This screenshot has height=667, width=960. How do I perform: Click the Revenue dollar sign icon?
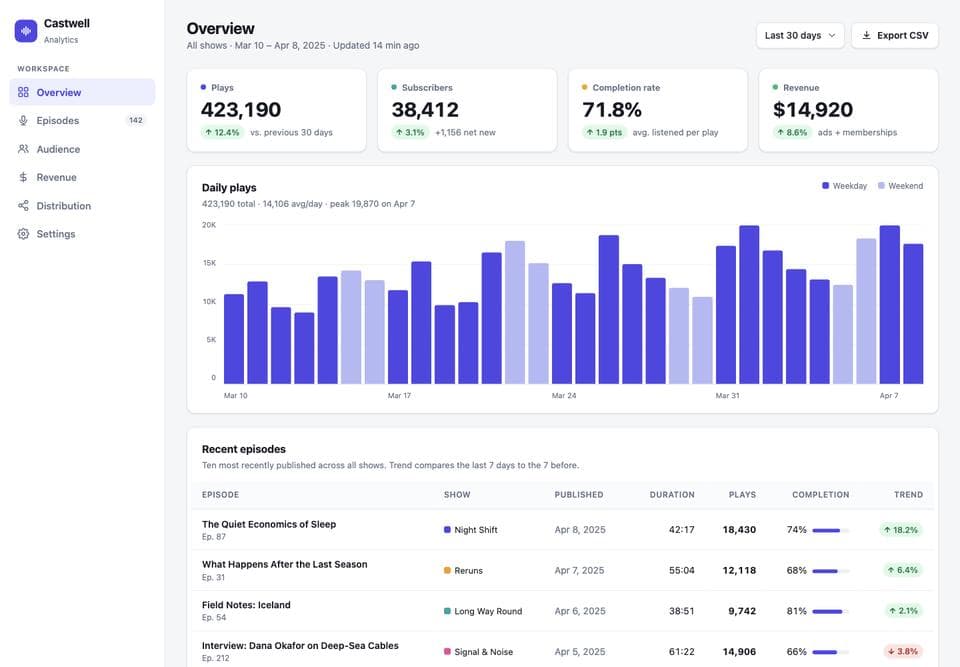tap(23, 177)
